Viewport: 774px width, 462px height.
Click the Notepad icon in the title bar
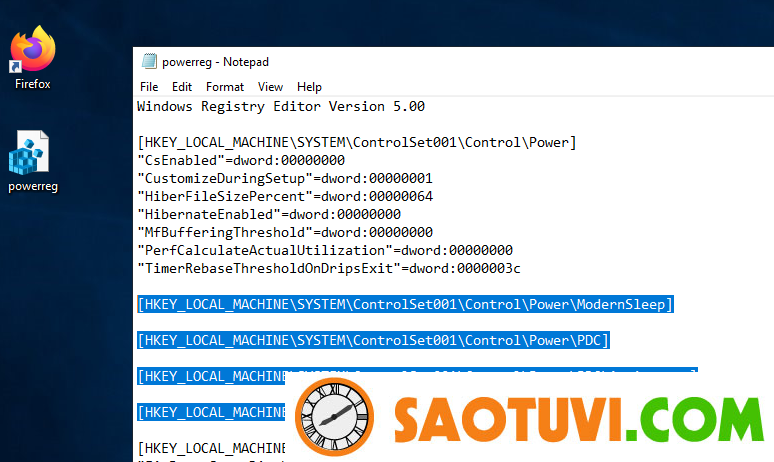coord(149,61)
